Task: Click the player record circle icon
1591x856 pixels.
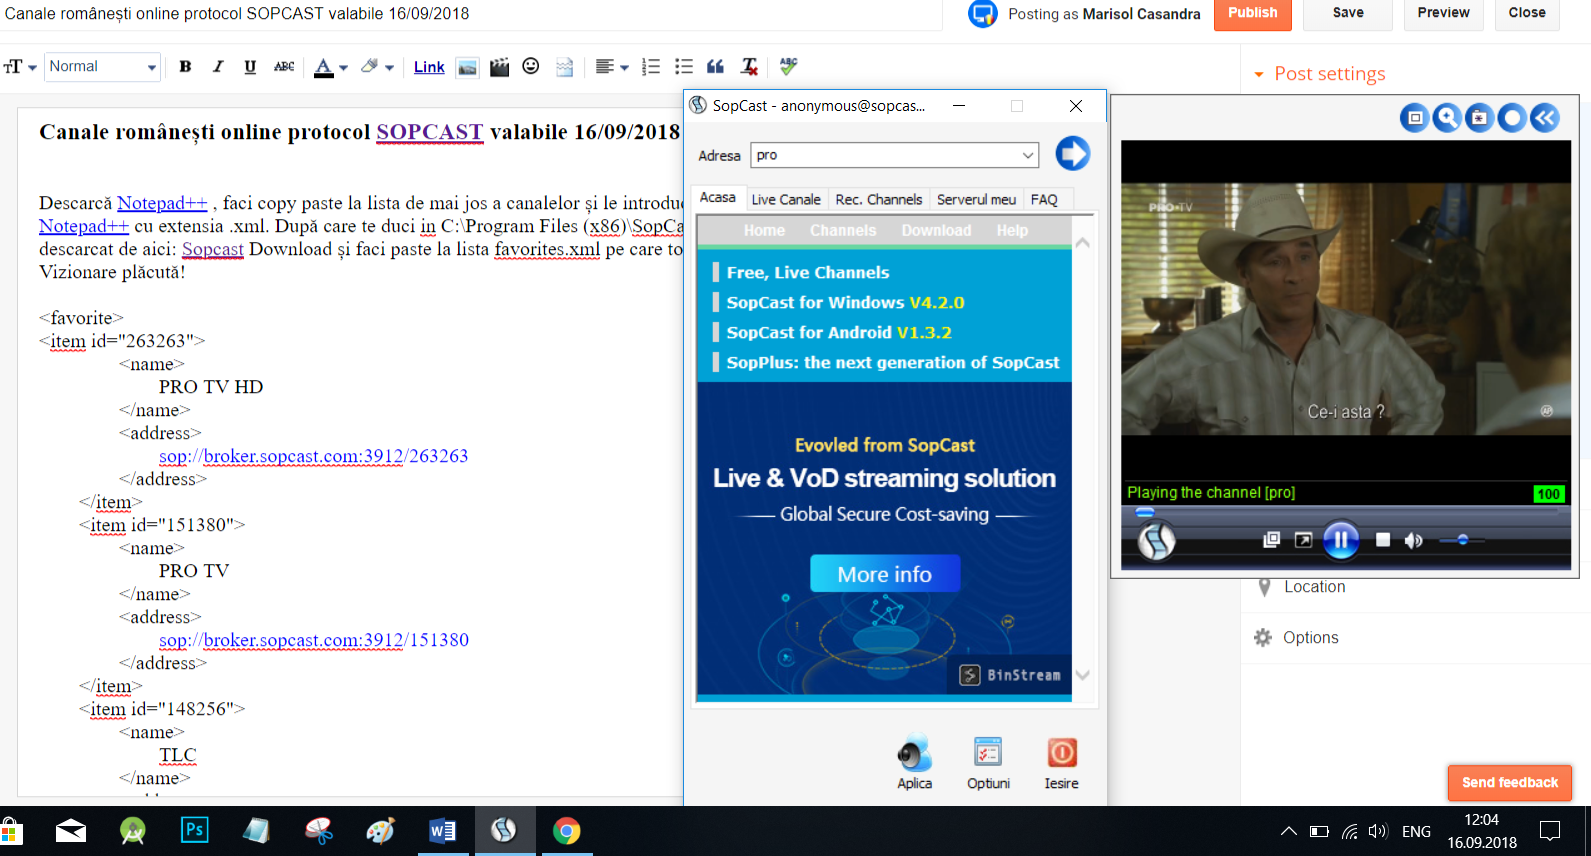Action: click(1512, 118)
